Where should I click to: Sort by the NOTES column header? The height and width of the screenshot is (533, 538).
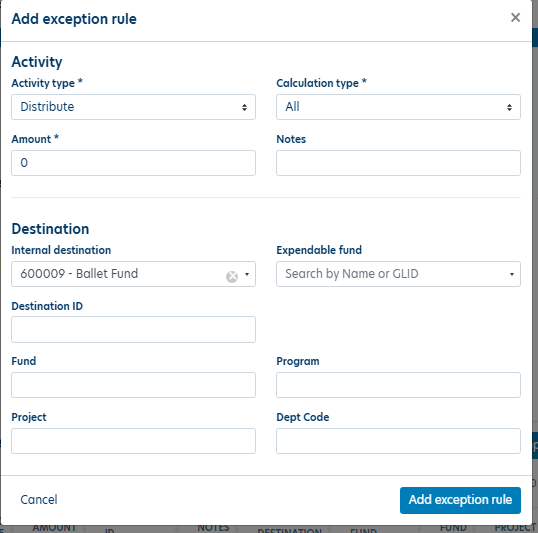[213, 528]
